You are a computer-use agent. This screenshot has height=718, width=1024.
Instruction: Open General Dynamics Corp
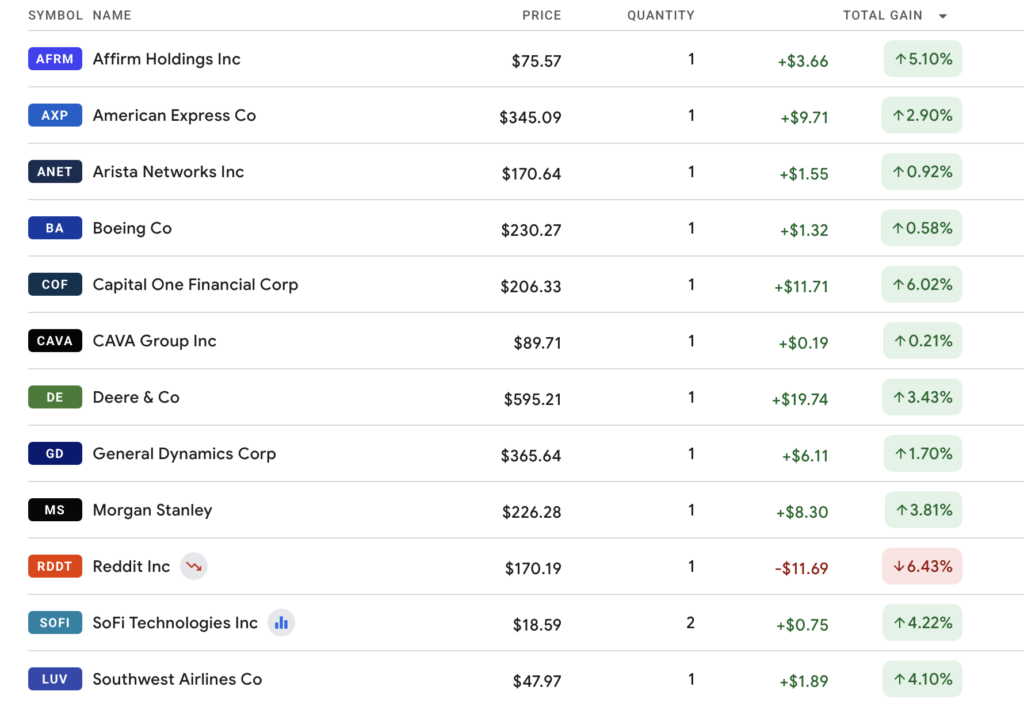184,454
